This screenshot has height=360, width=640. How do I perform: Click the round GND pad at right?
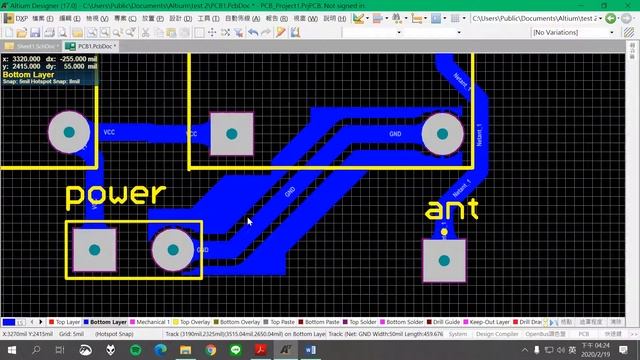click(442, 134)
